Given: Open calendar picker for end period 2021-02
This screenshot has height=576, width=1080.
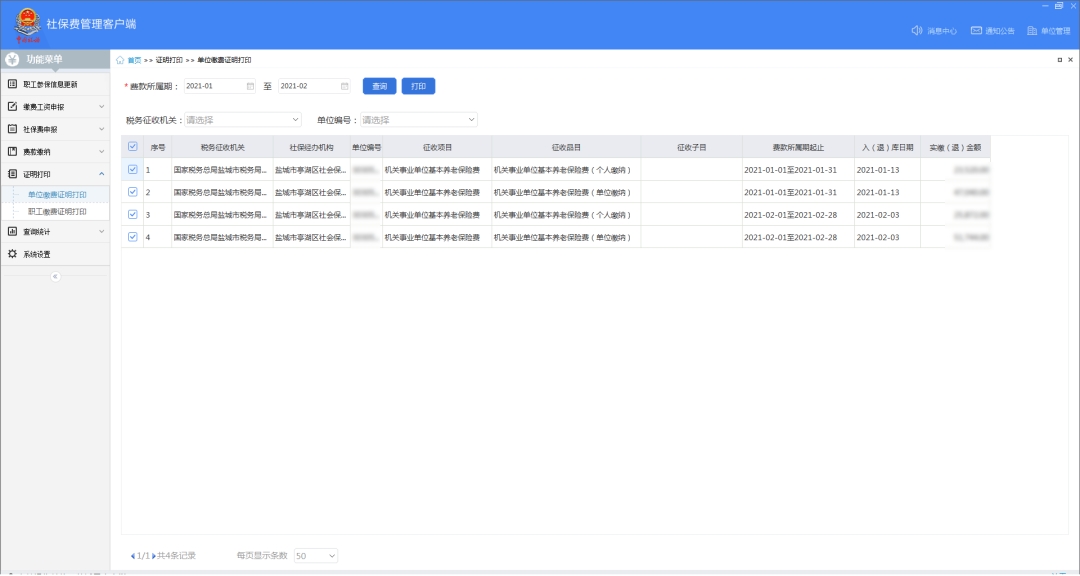Looking at the screenshot, I should click(344, 86).
